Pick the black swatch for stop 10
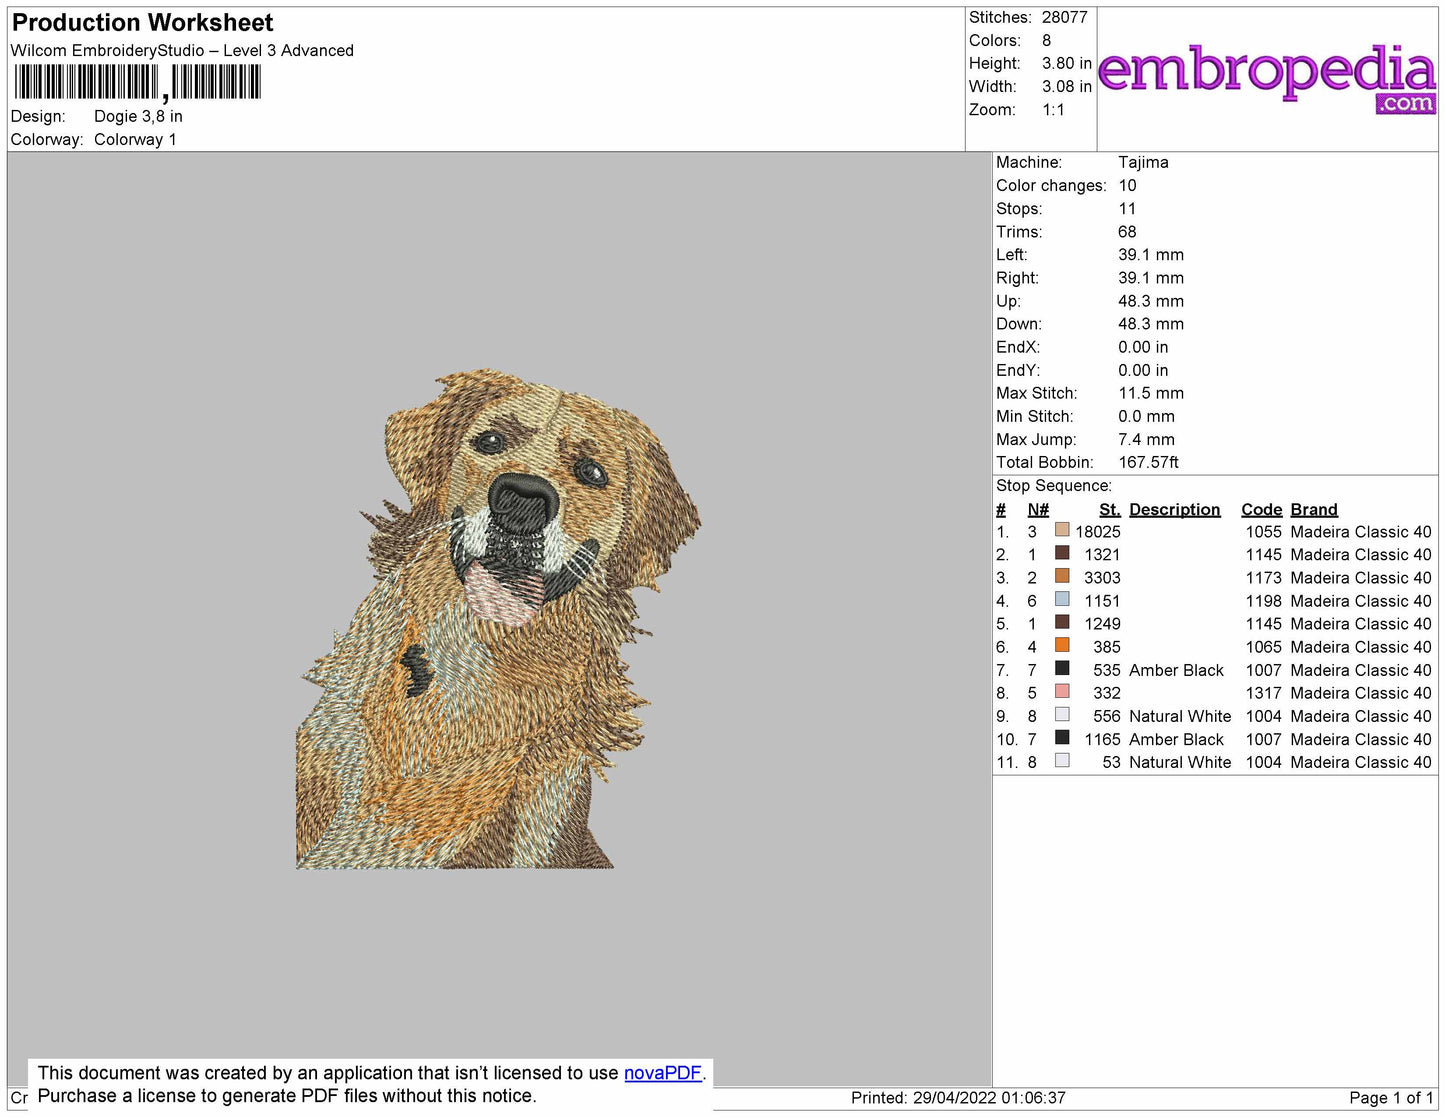Screen dimensions: 1445x1117 point(1062,737)
